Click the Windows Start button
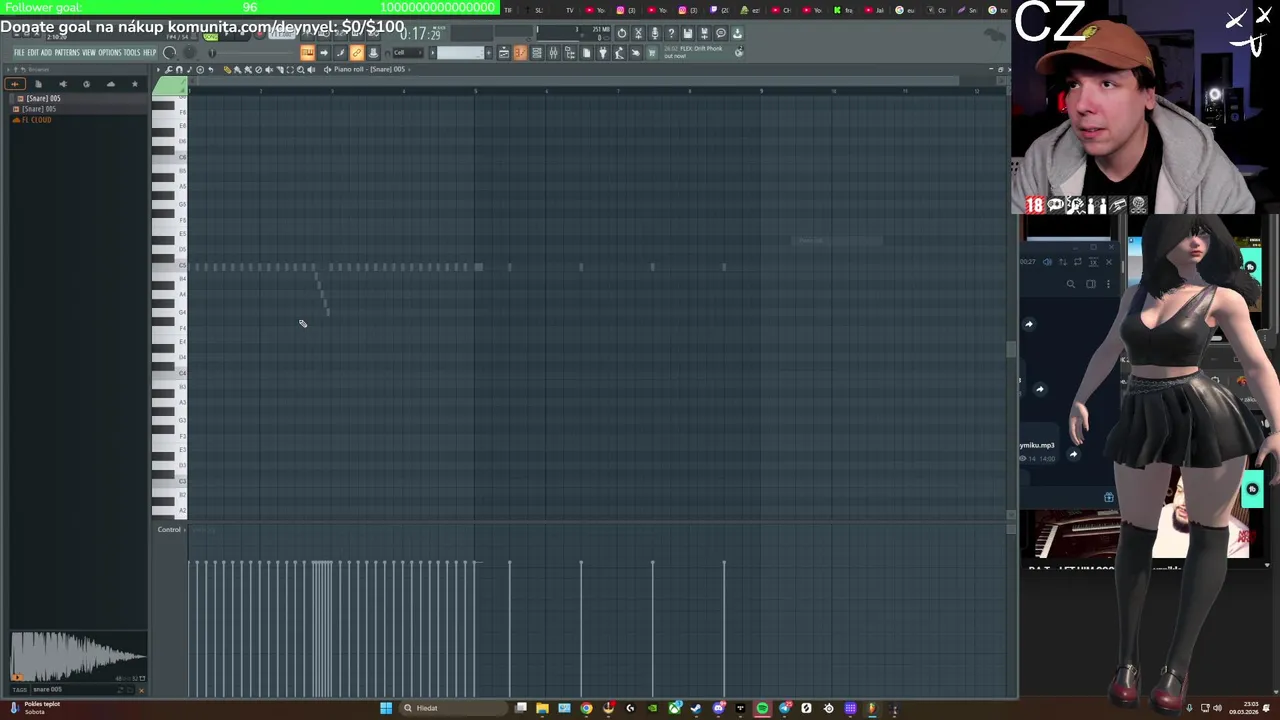The width and height of the screenshot is (1280, 720). 386,708
